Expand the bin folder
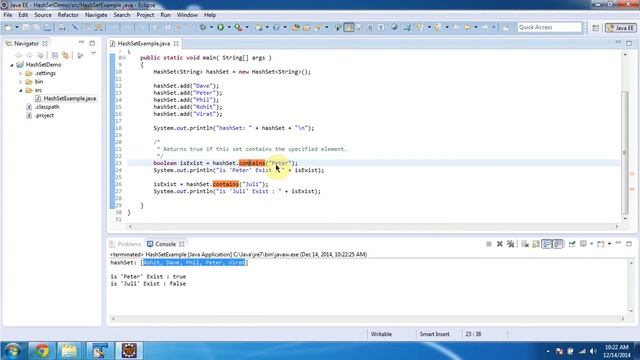 (x=20, y=82)
